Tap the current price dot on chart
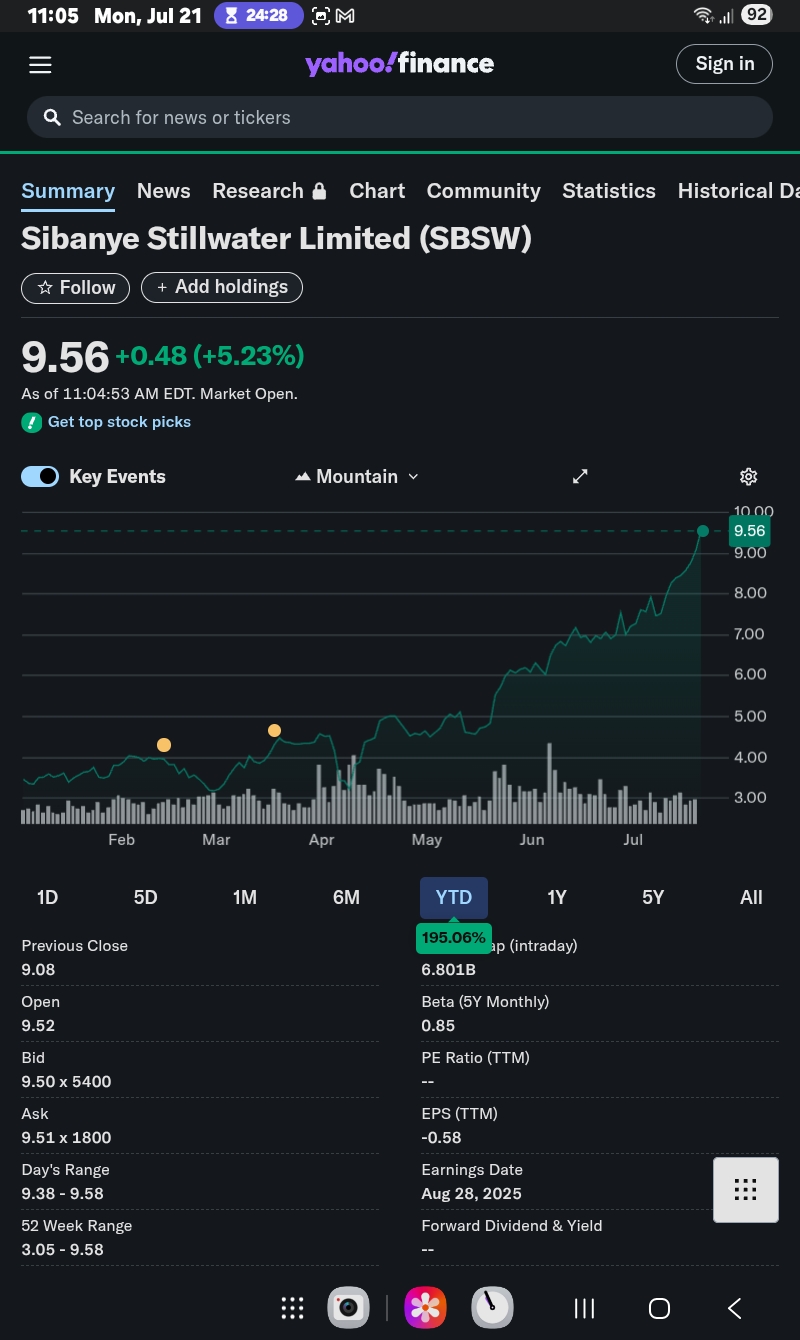This screenshot has width=800, height=1340. [x=703, y=531]
